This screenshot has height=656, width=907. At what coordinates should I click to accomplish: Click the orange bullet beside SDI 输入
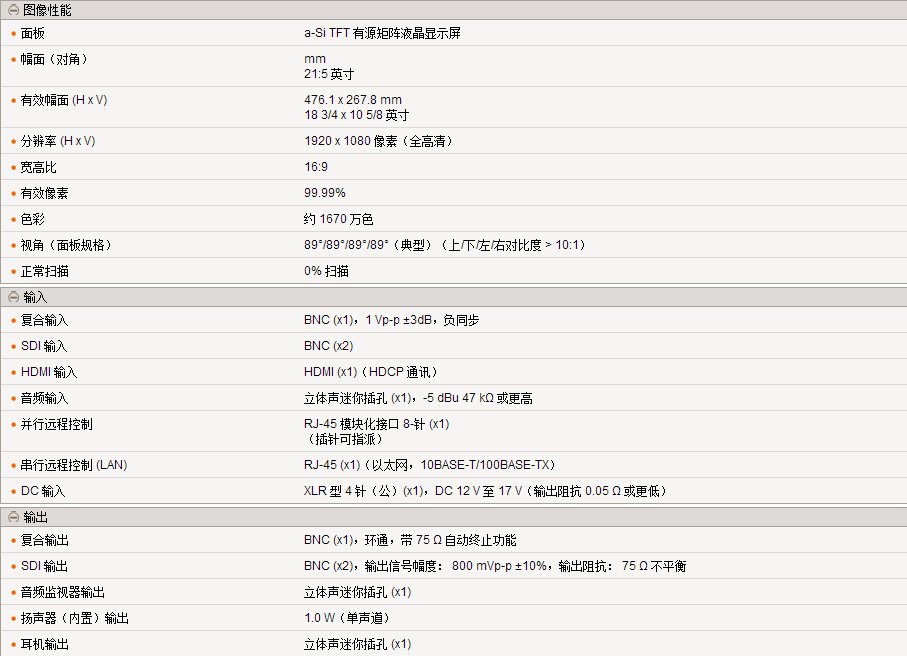[x=13, y=346]
